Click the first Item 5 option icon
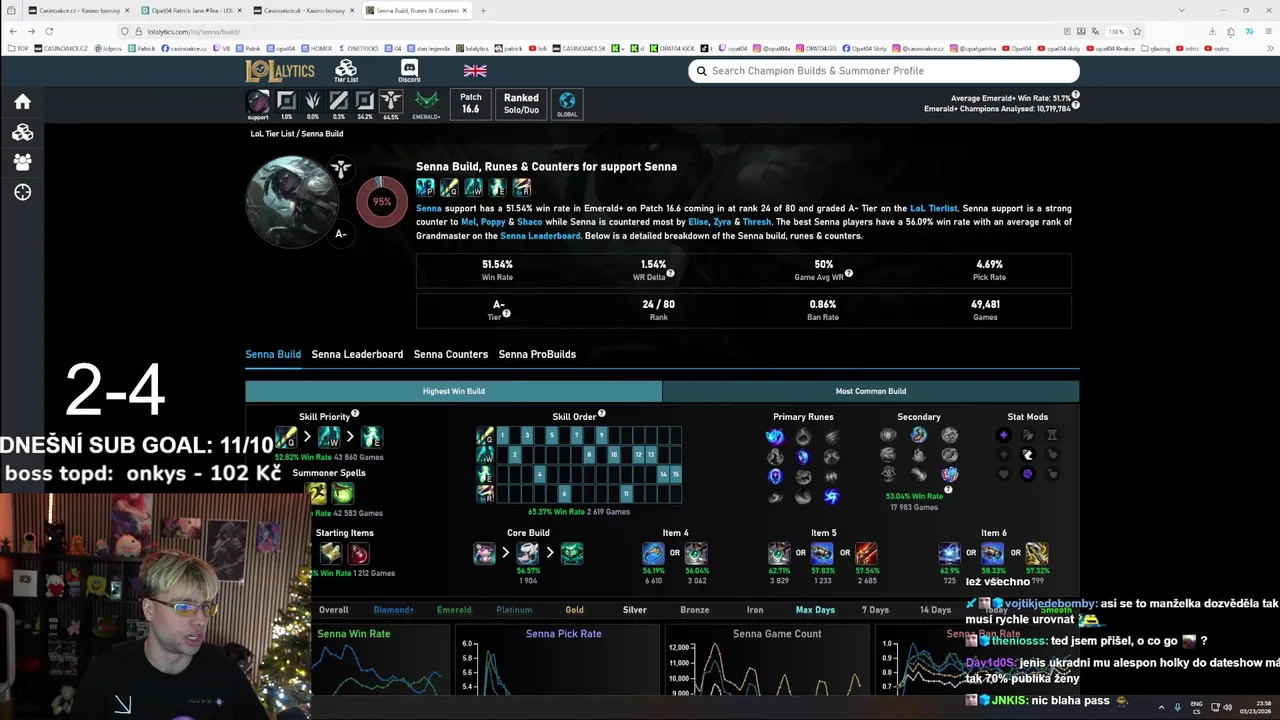 point(779,553)
